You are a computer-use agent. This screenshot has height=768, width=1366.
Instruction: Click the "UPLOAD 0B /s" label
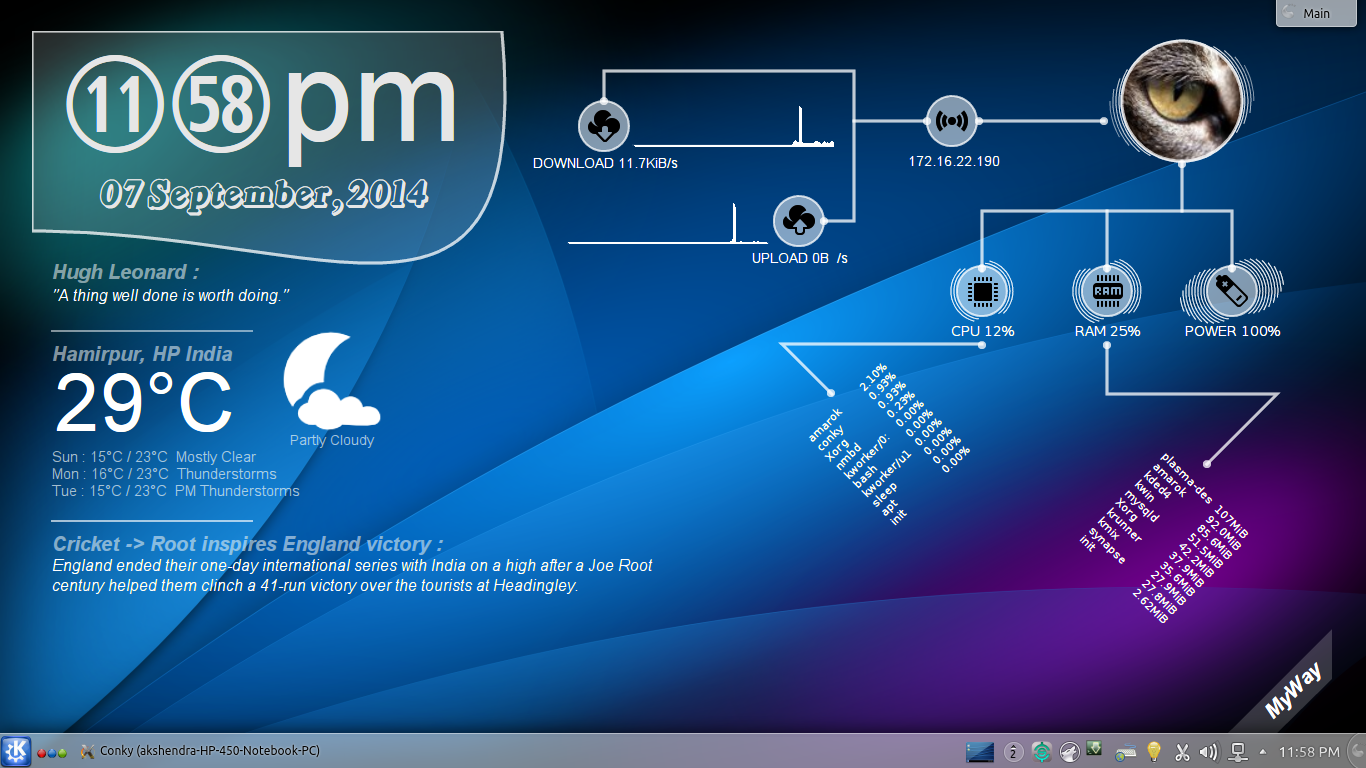click(x=800, y=258)
